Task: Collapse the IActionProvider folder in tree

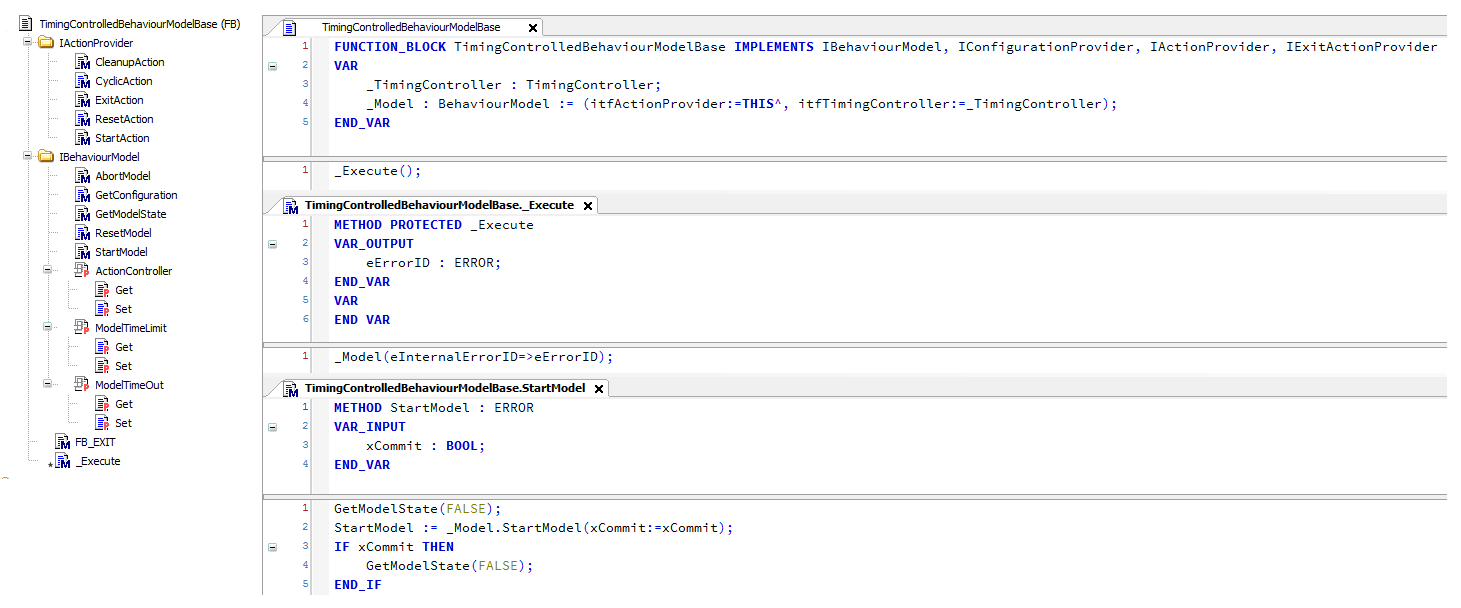Action: pos(28,43)
